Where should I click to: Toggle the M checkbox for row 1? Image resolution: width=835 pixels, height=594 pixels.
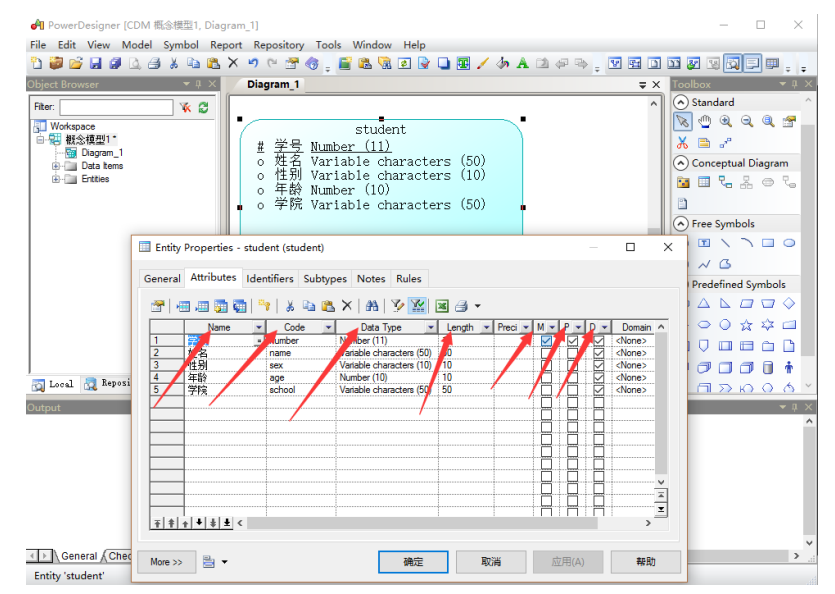coord(546,341)
